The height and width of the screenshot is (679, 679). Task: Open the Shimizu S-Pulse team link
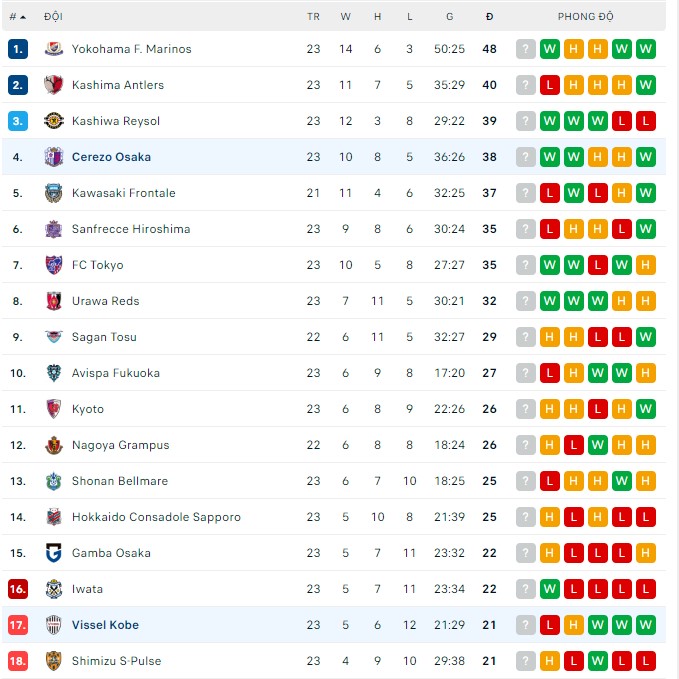pyautogui.click(x=116, y=661)
